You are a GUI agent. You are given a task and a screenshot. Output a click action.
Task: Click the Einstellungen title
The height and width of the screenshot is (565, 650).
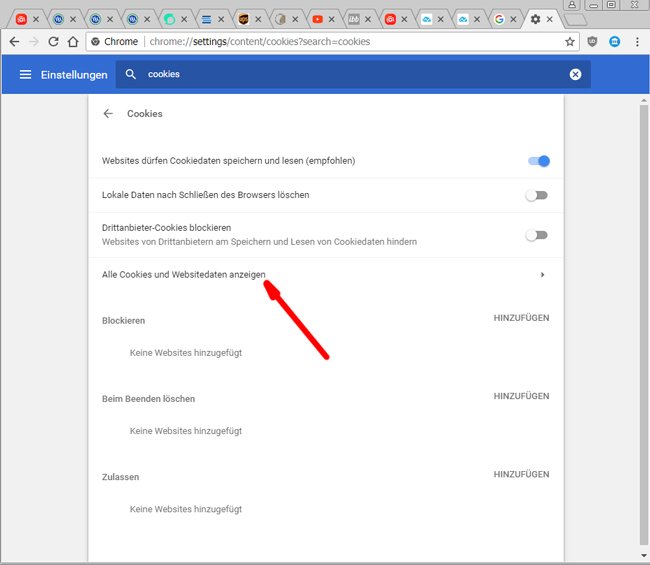[74, 75]
